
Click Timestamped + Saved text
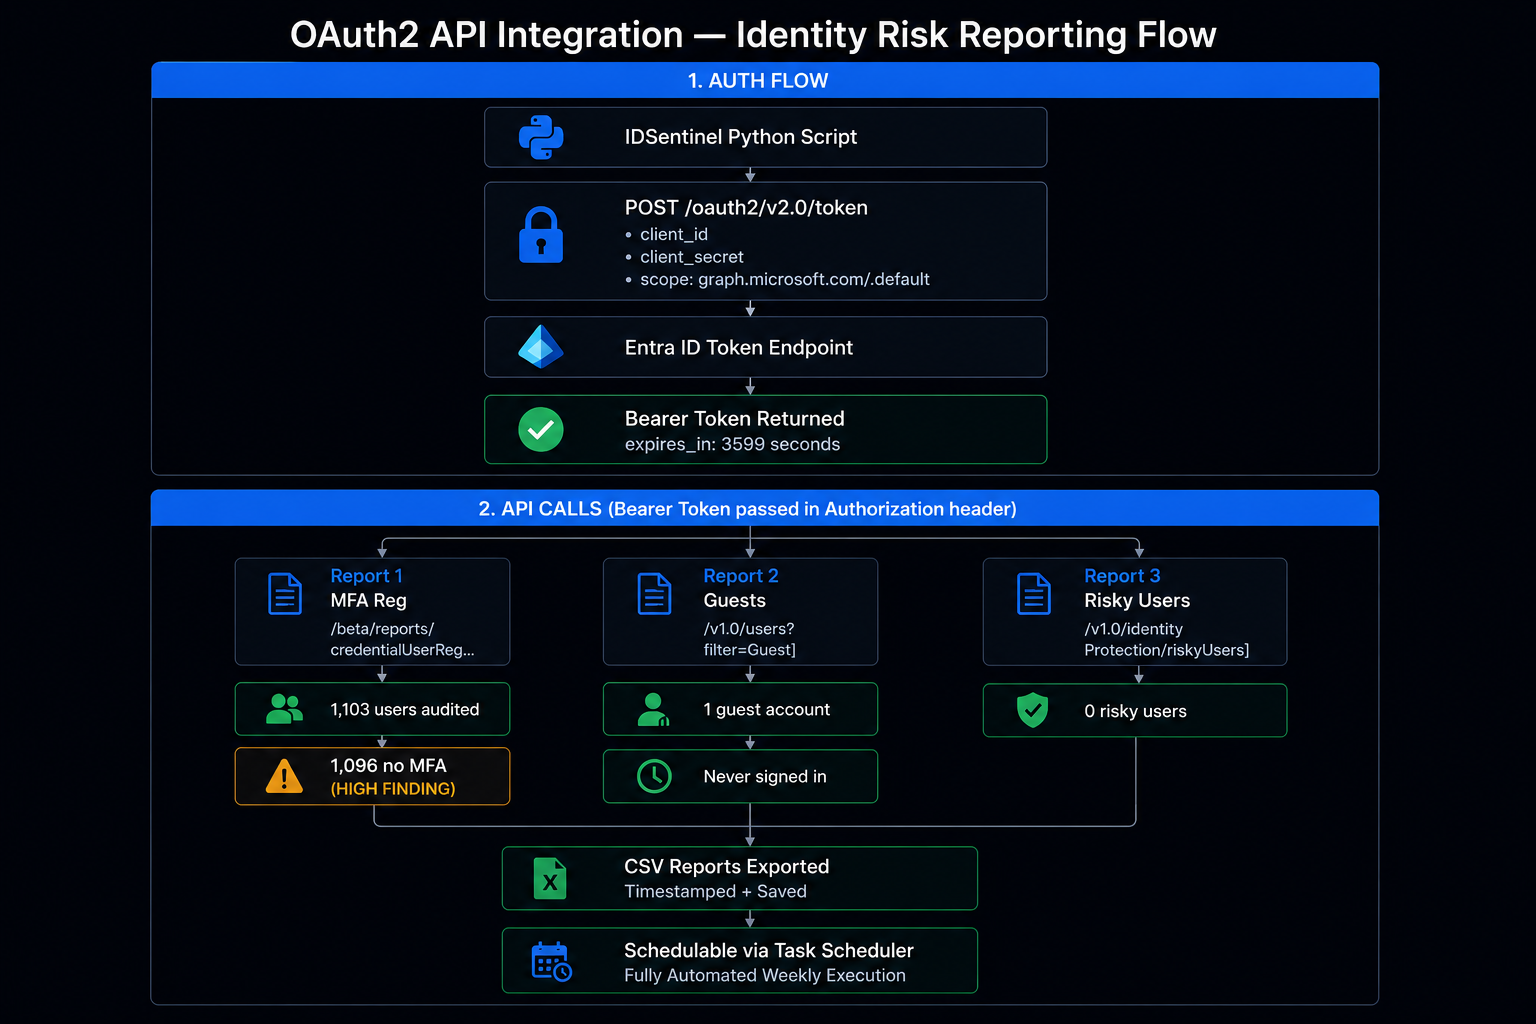coord(716,892)
